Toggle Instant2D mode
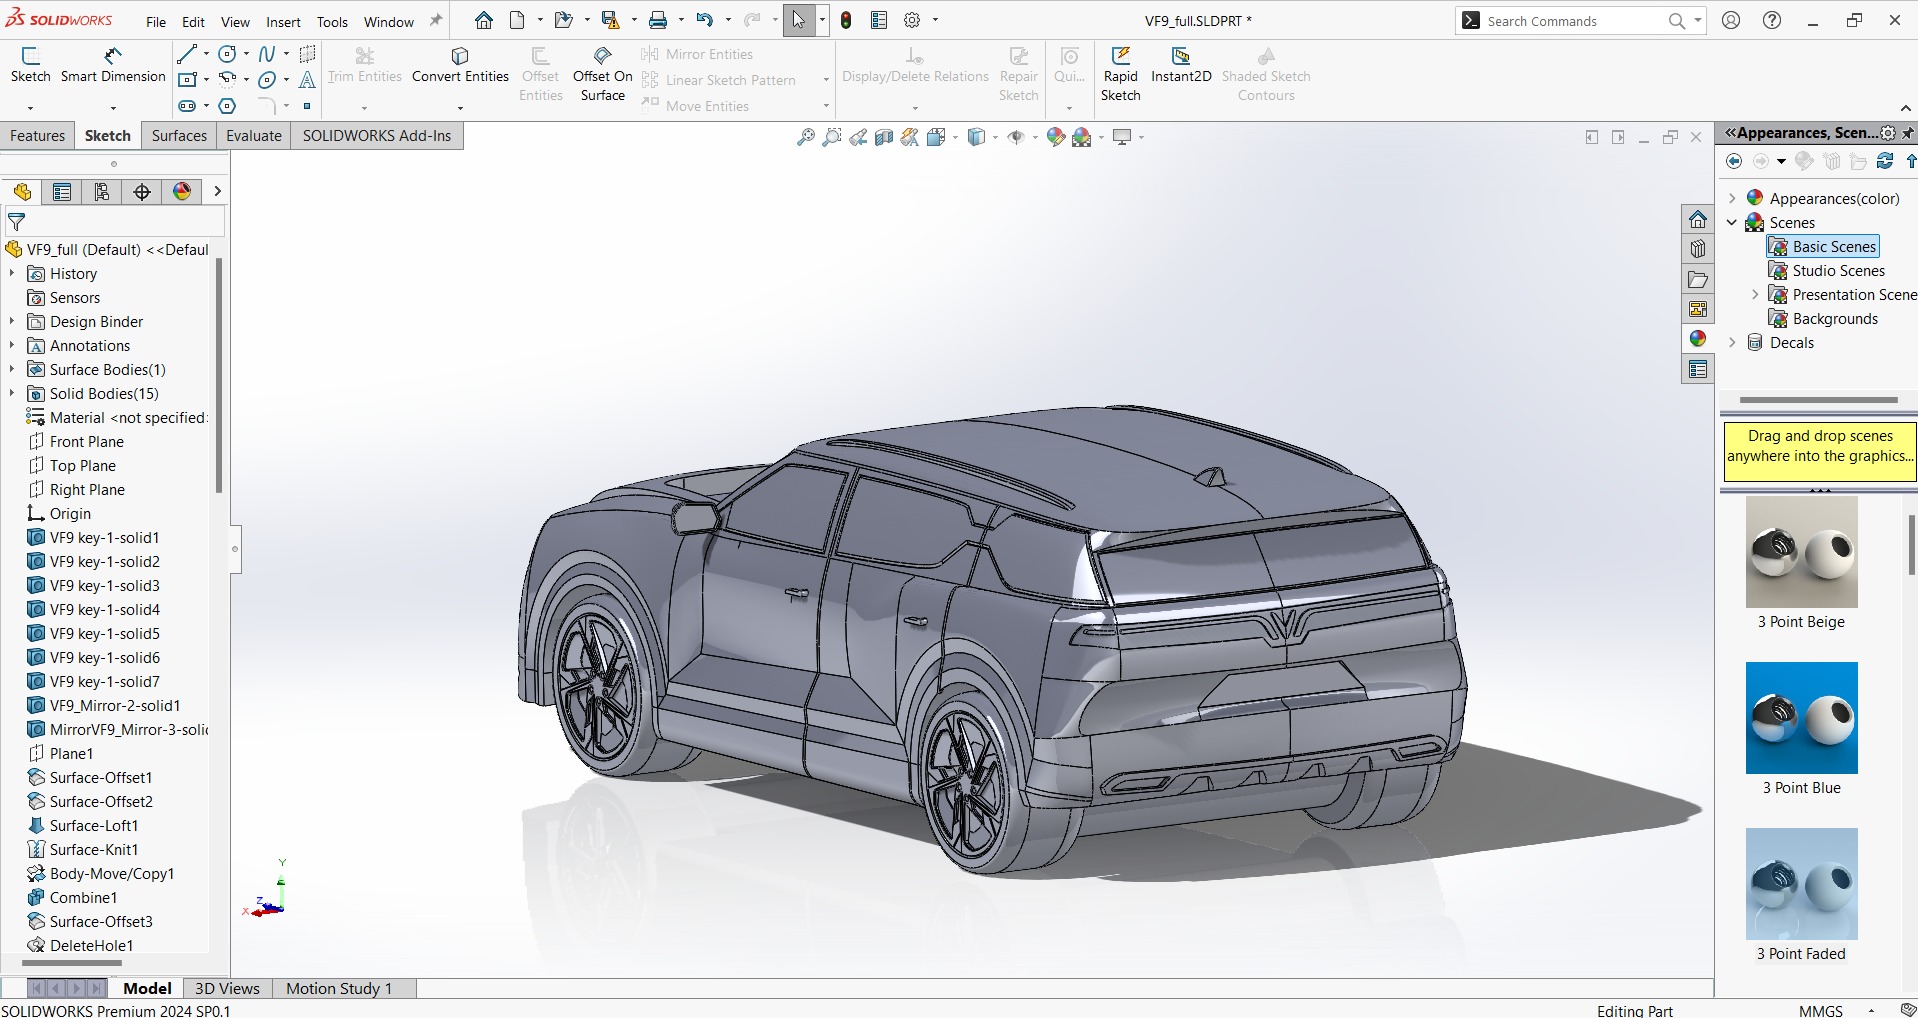 [x=1181, y=65]
